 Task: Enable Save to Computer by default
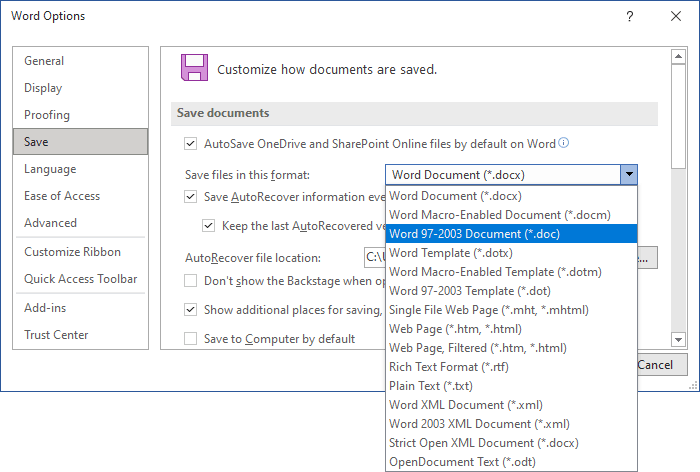click(x=191, y=339)
